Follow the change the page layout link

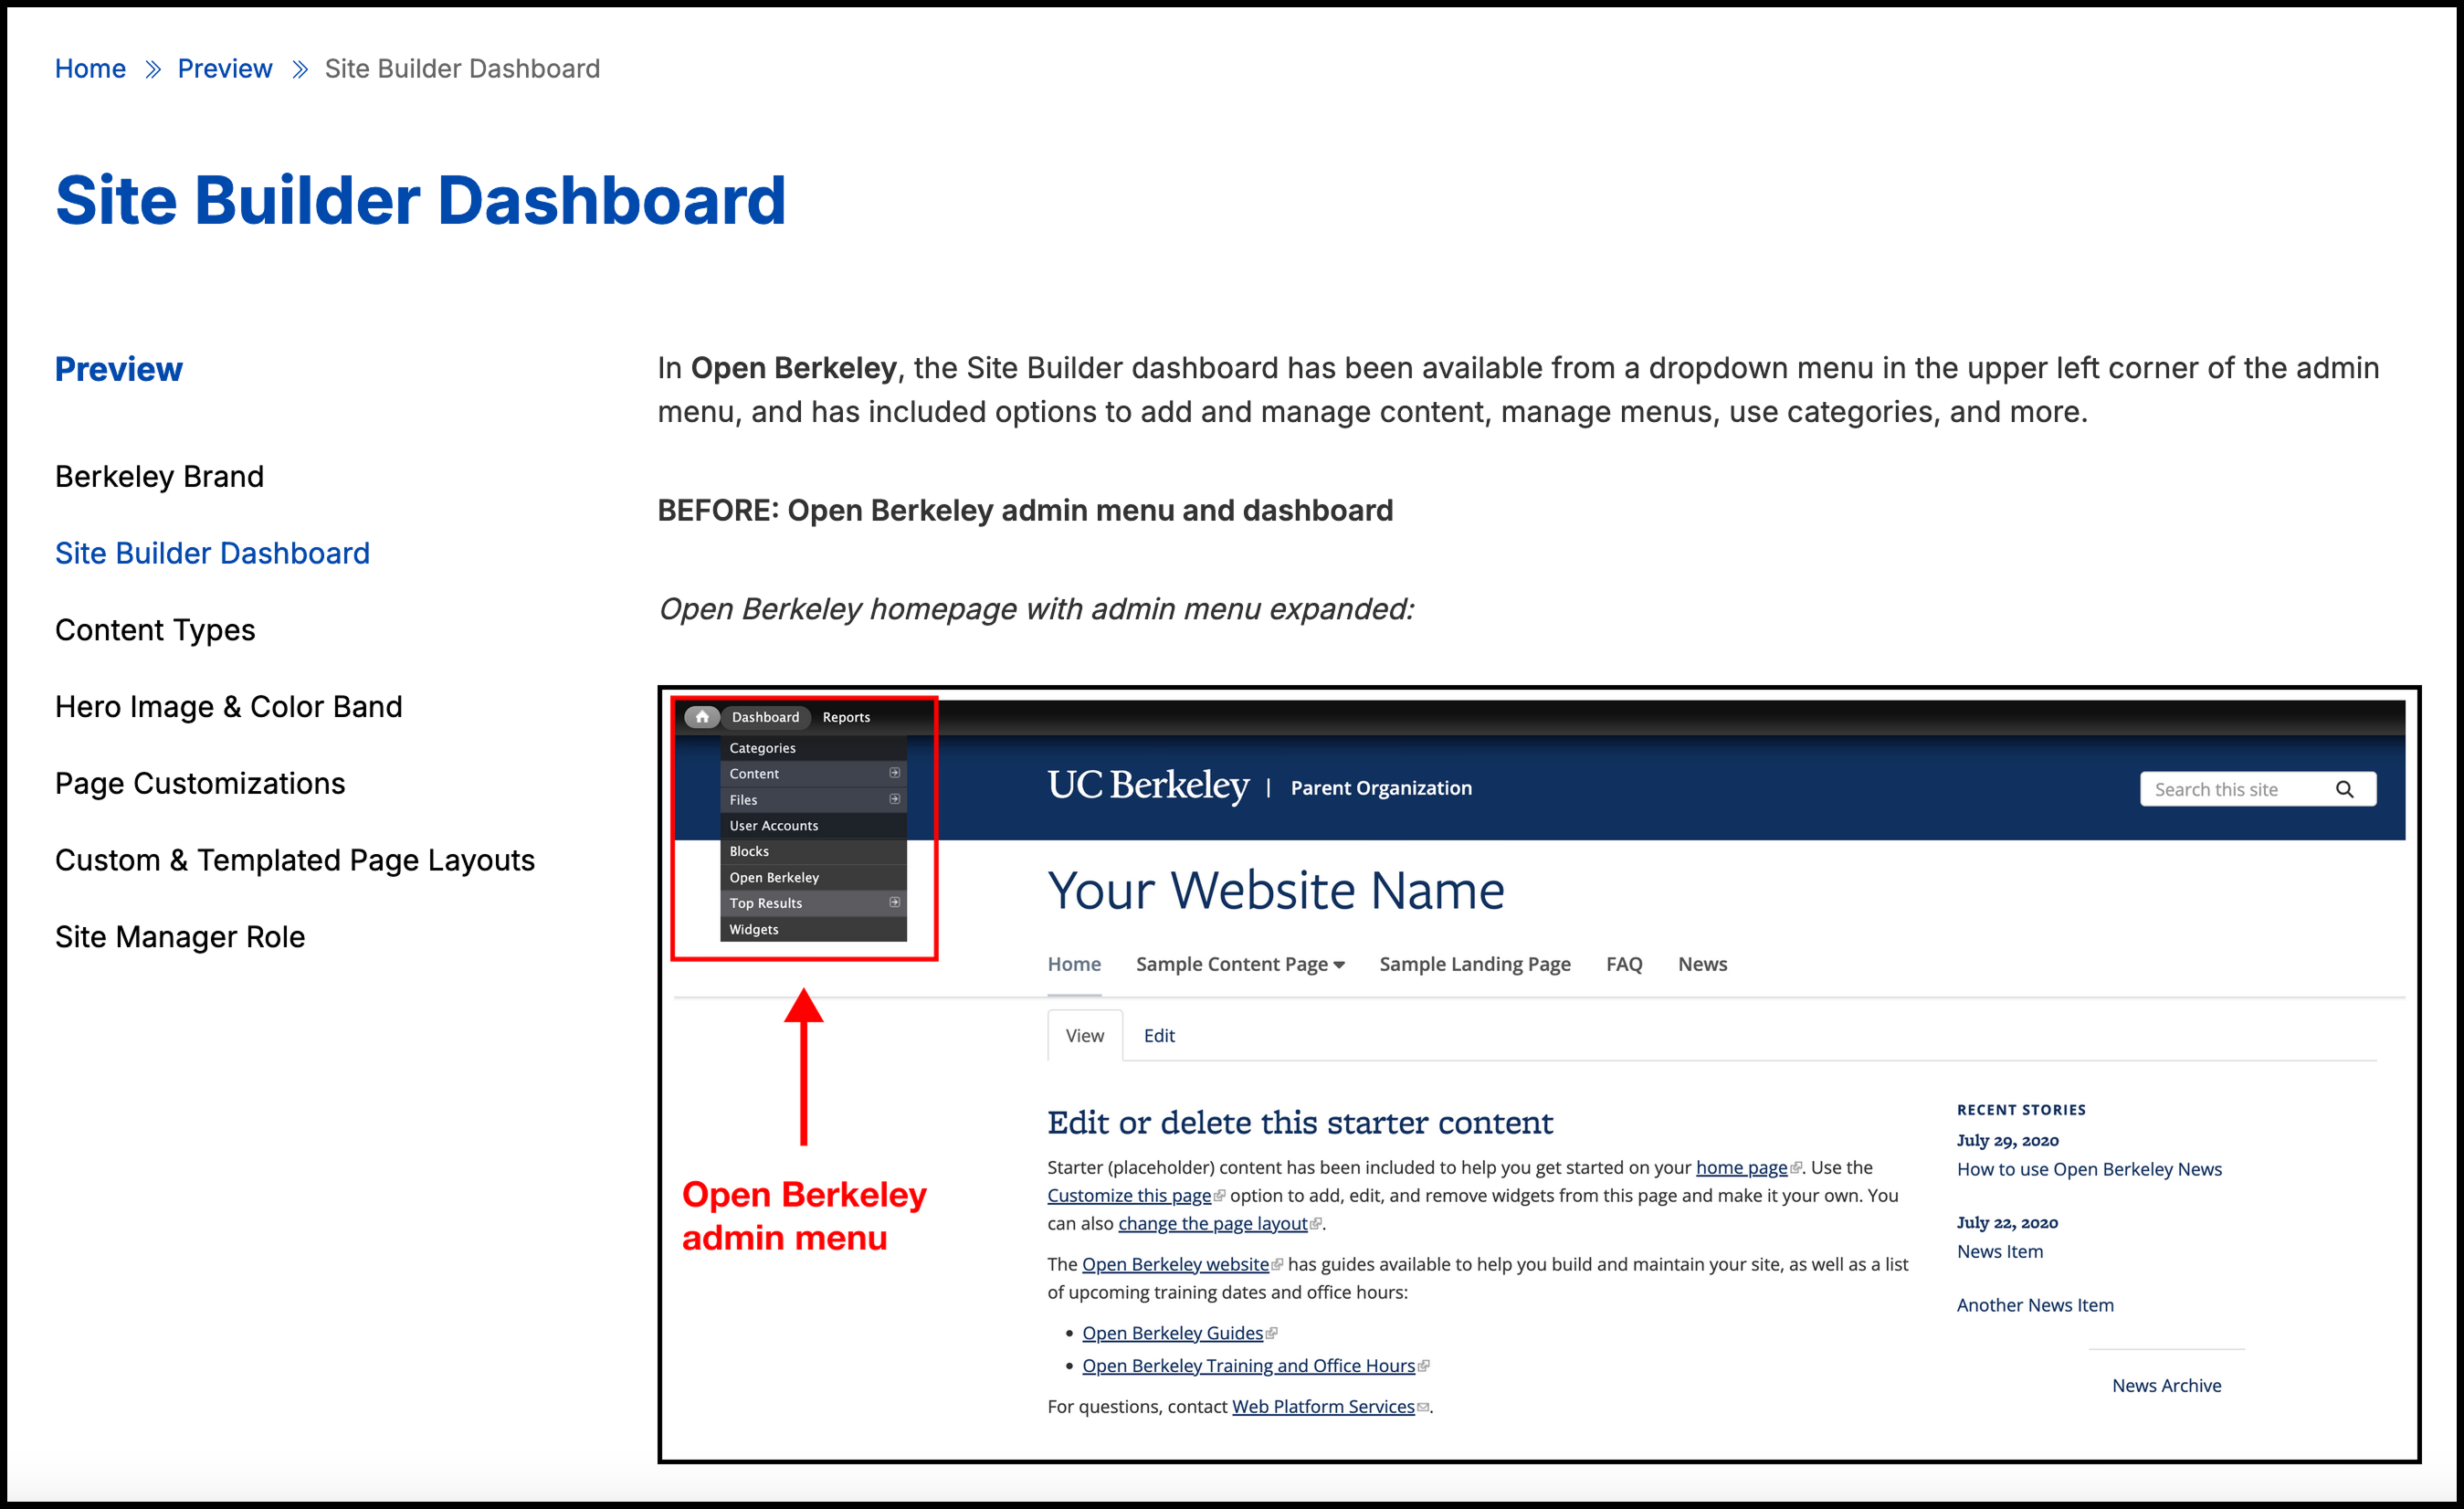coord(1212,1223)
